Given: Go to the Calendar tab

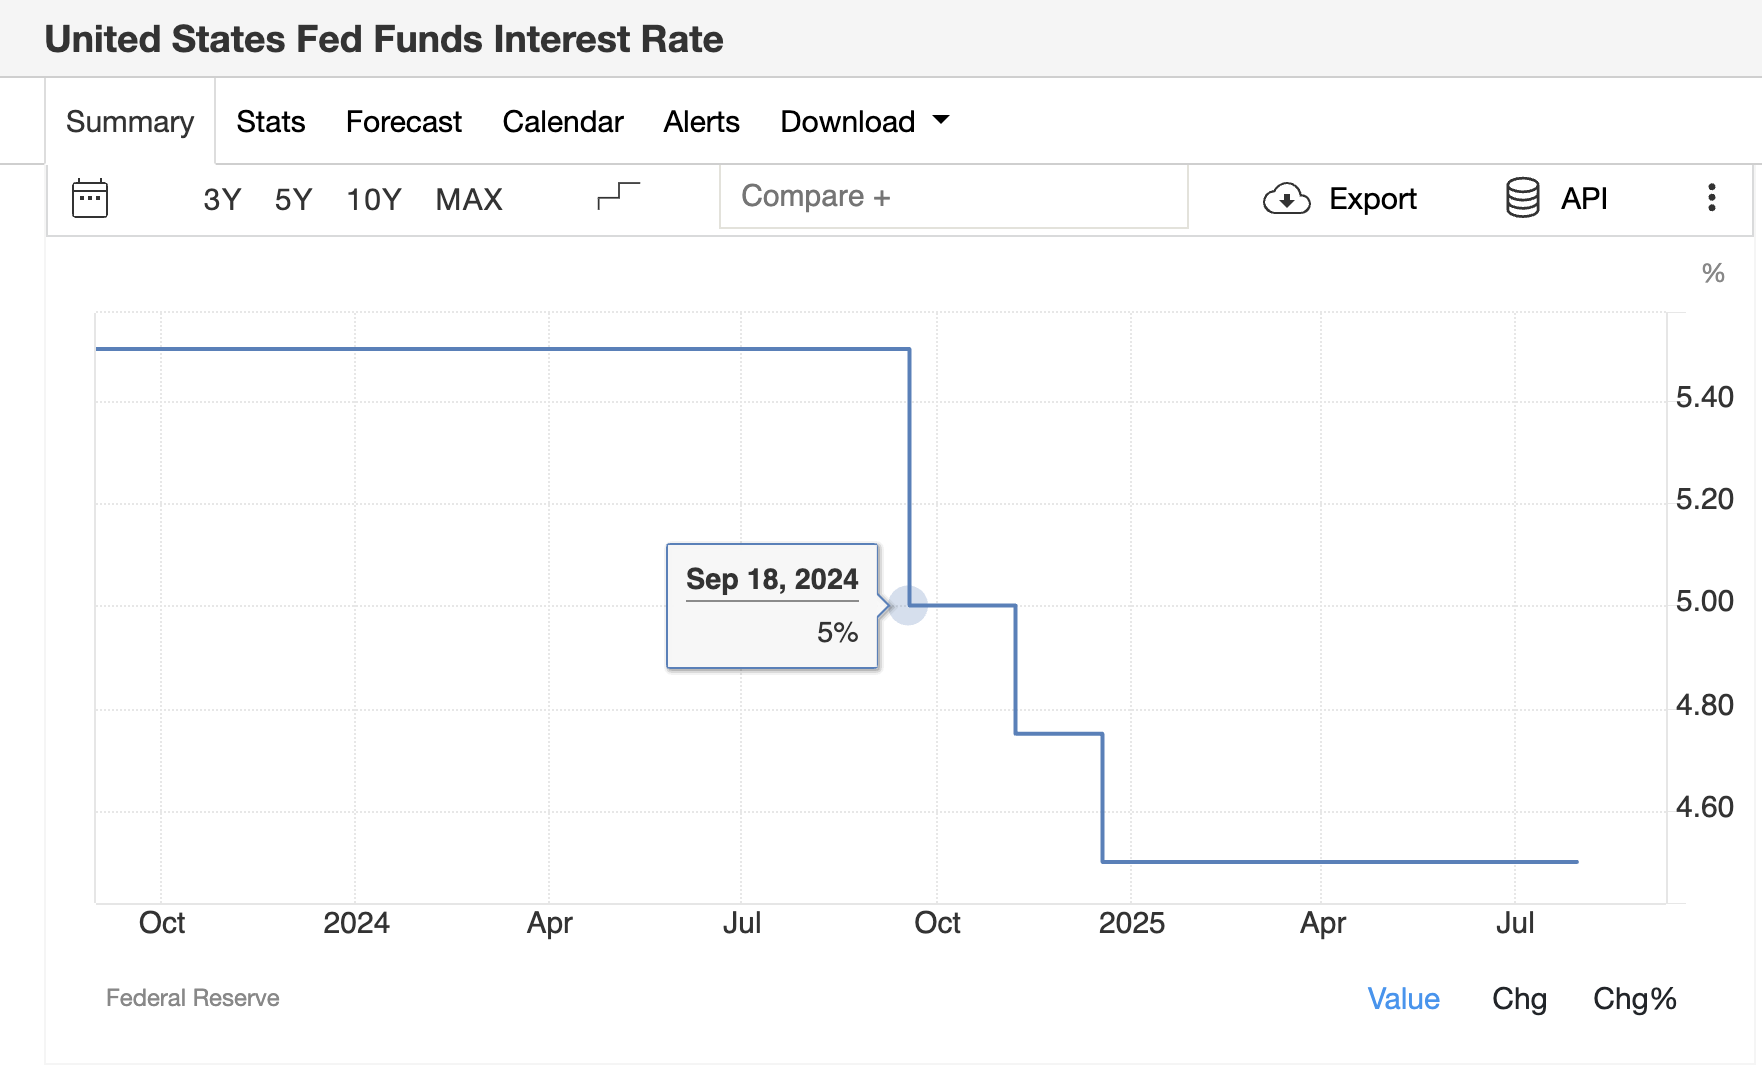Looking at the screenshot, I should click(562, 122).
